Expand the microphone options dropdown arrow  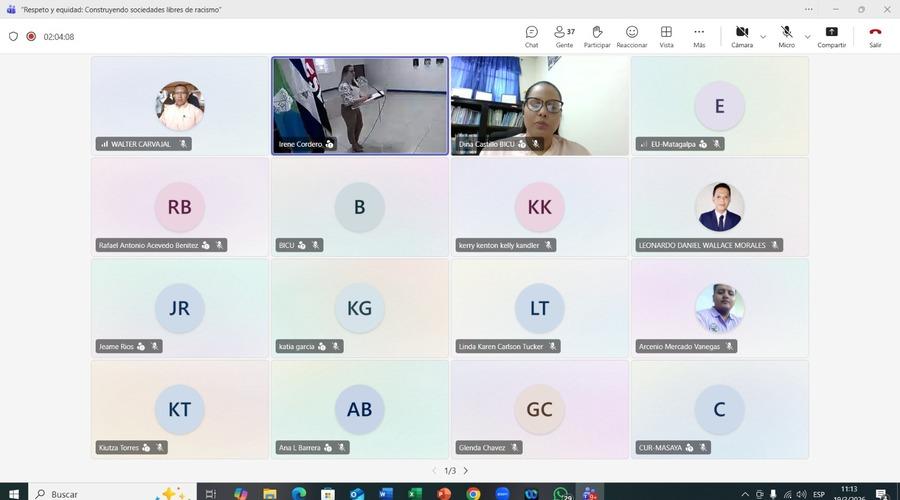point(808,36)
